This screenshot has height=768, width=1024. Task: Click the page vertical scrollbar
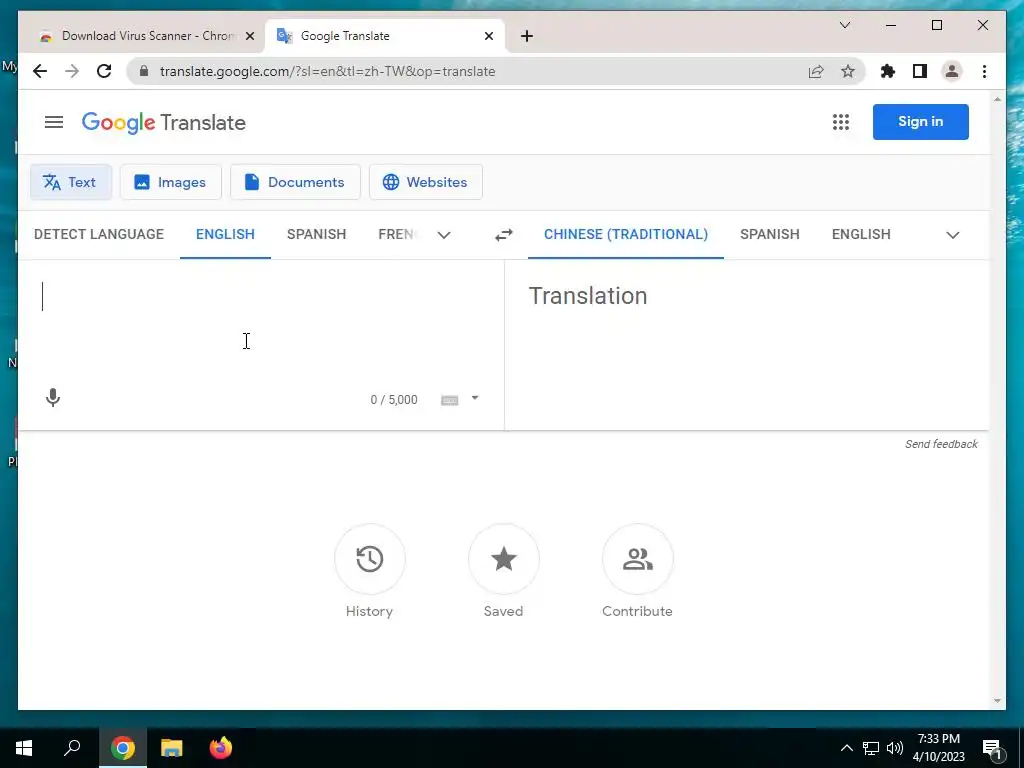[x=997, y=400]
